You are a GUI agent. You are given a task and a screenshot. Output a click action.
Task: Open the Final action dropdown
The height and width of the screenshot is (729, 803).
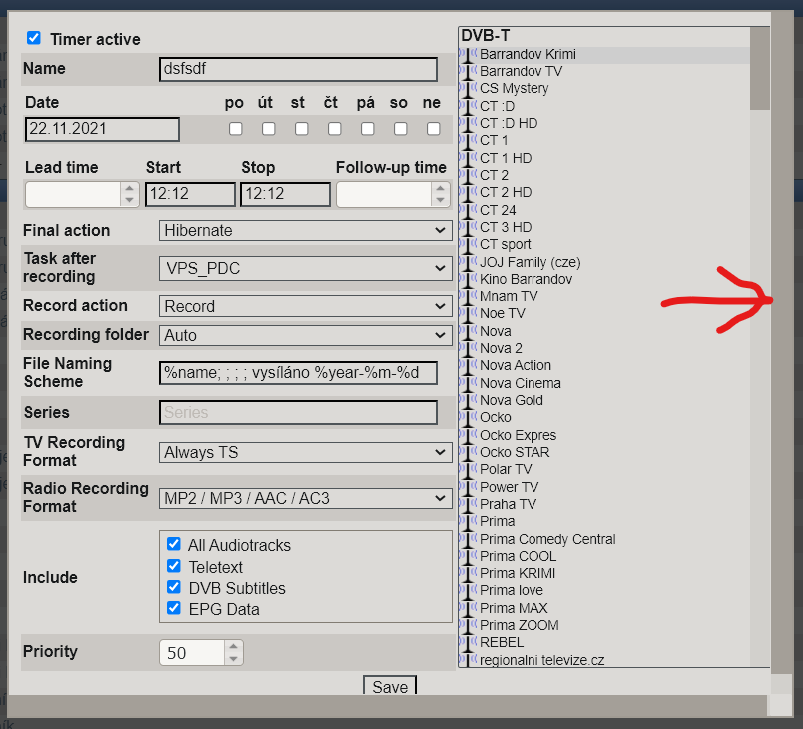306,230
